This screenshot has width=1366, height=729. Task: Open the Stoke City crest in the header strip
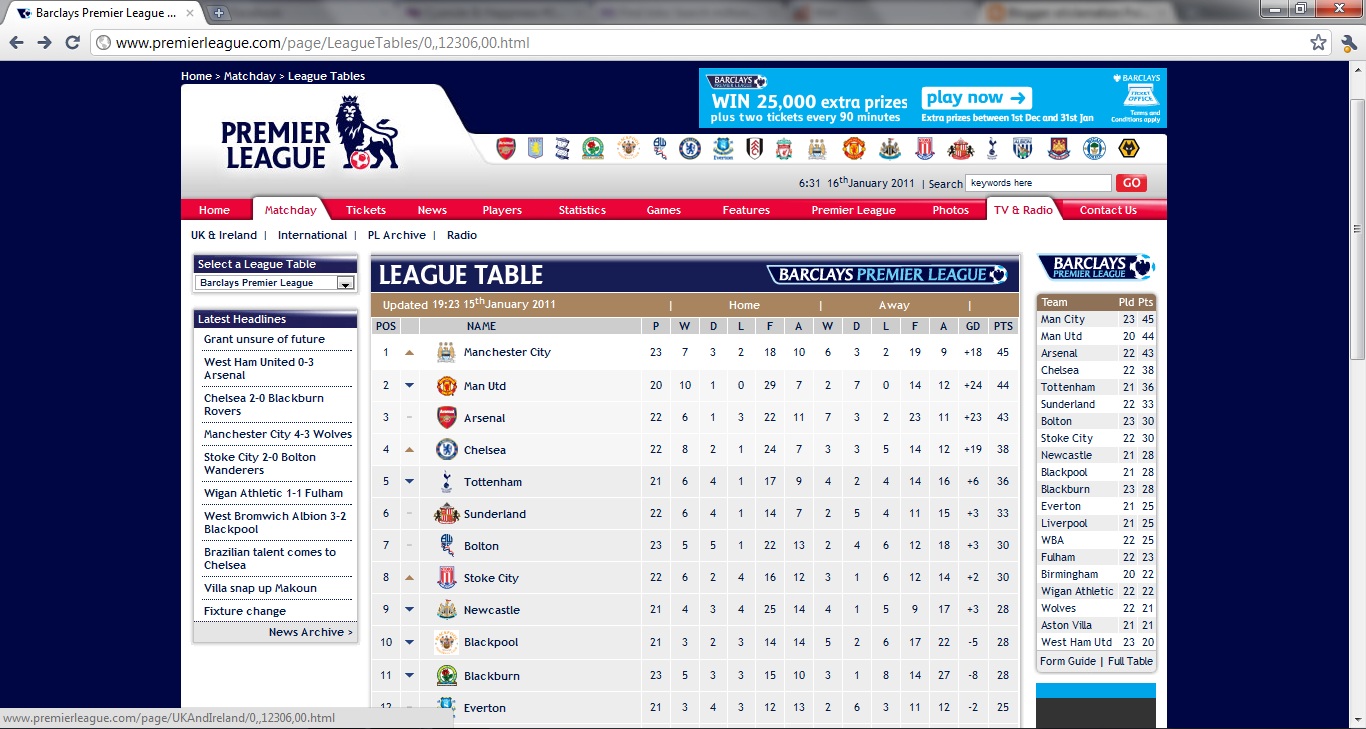(923, 149)
